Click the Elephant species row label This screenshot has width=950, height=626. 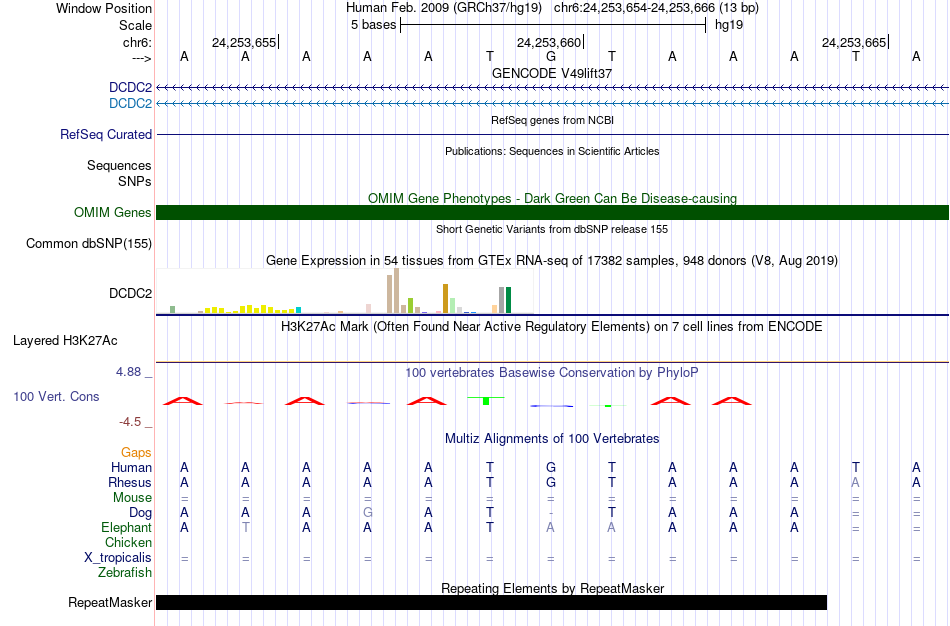pyautogui.click(x=126, y=527)
